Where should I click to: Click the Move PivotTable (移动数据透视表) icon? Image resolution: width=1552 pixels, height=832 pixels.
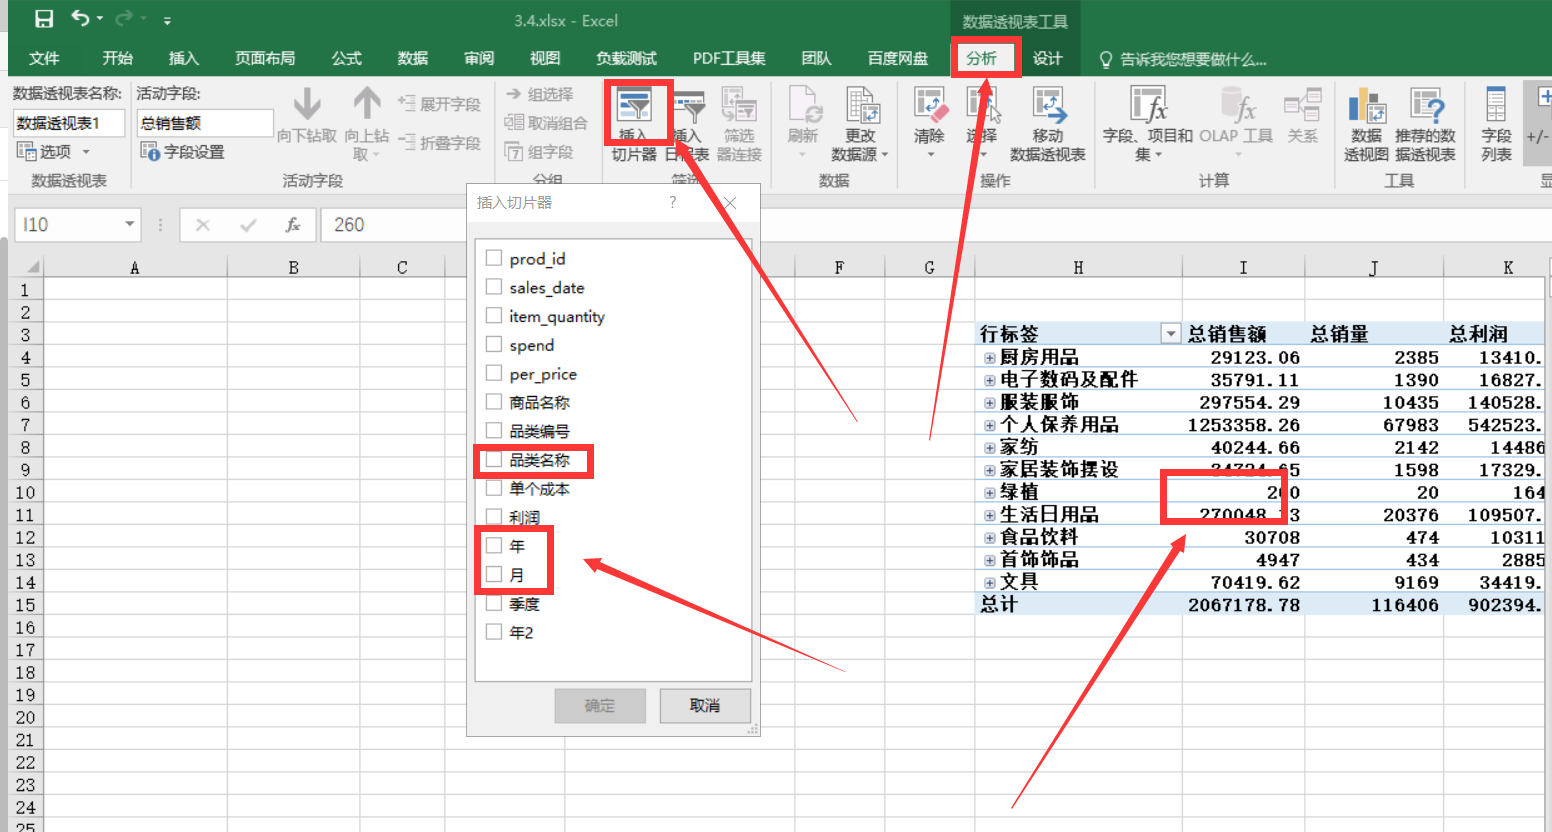pos(1048,105)
